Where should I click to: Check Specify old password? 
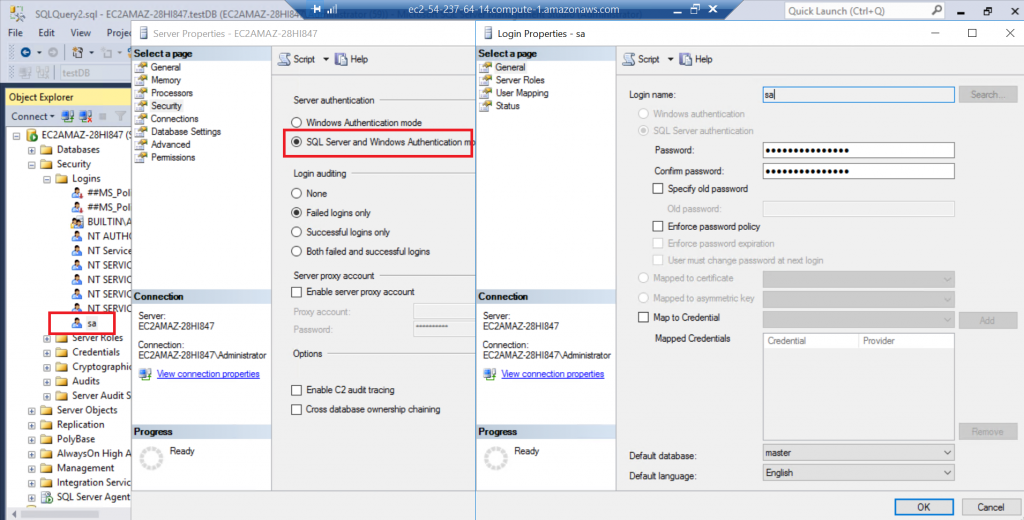(x=658, y=189)
